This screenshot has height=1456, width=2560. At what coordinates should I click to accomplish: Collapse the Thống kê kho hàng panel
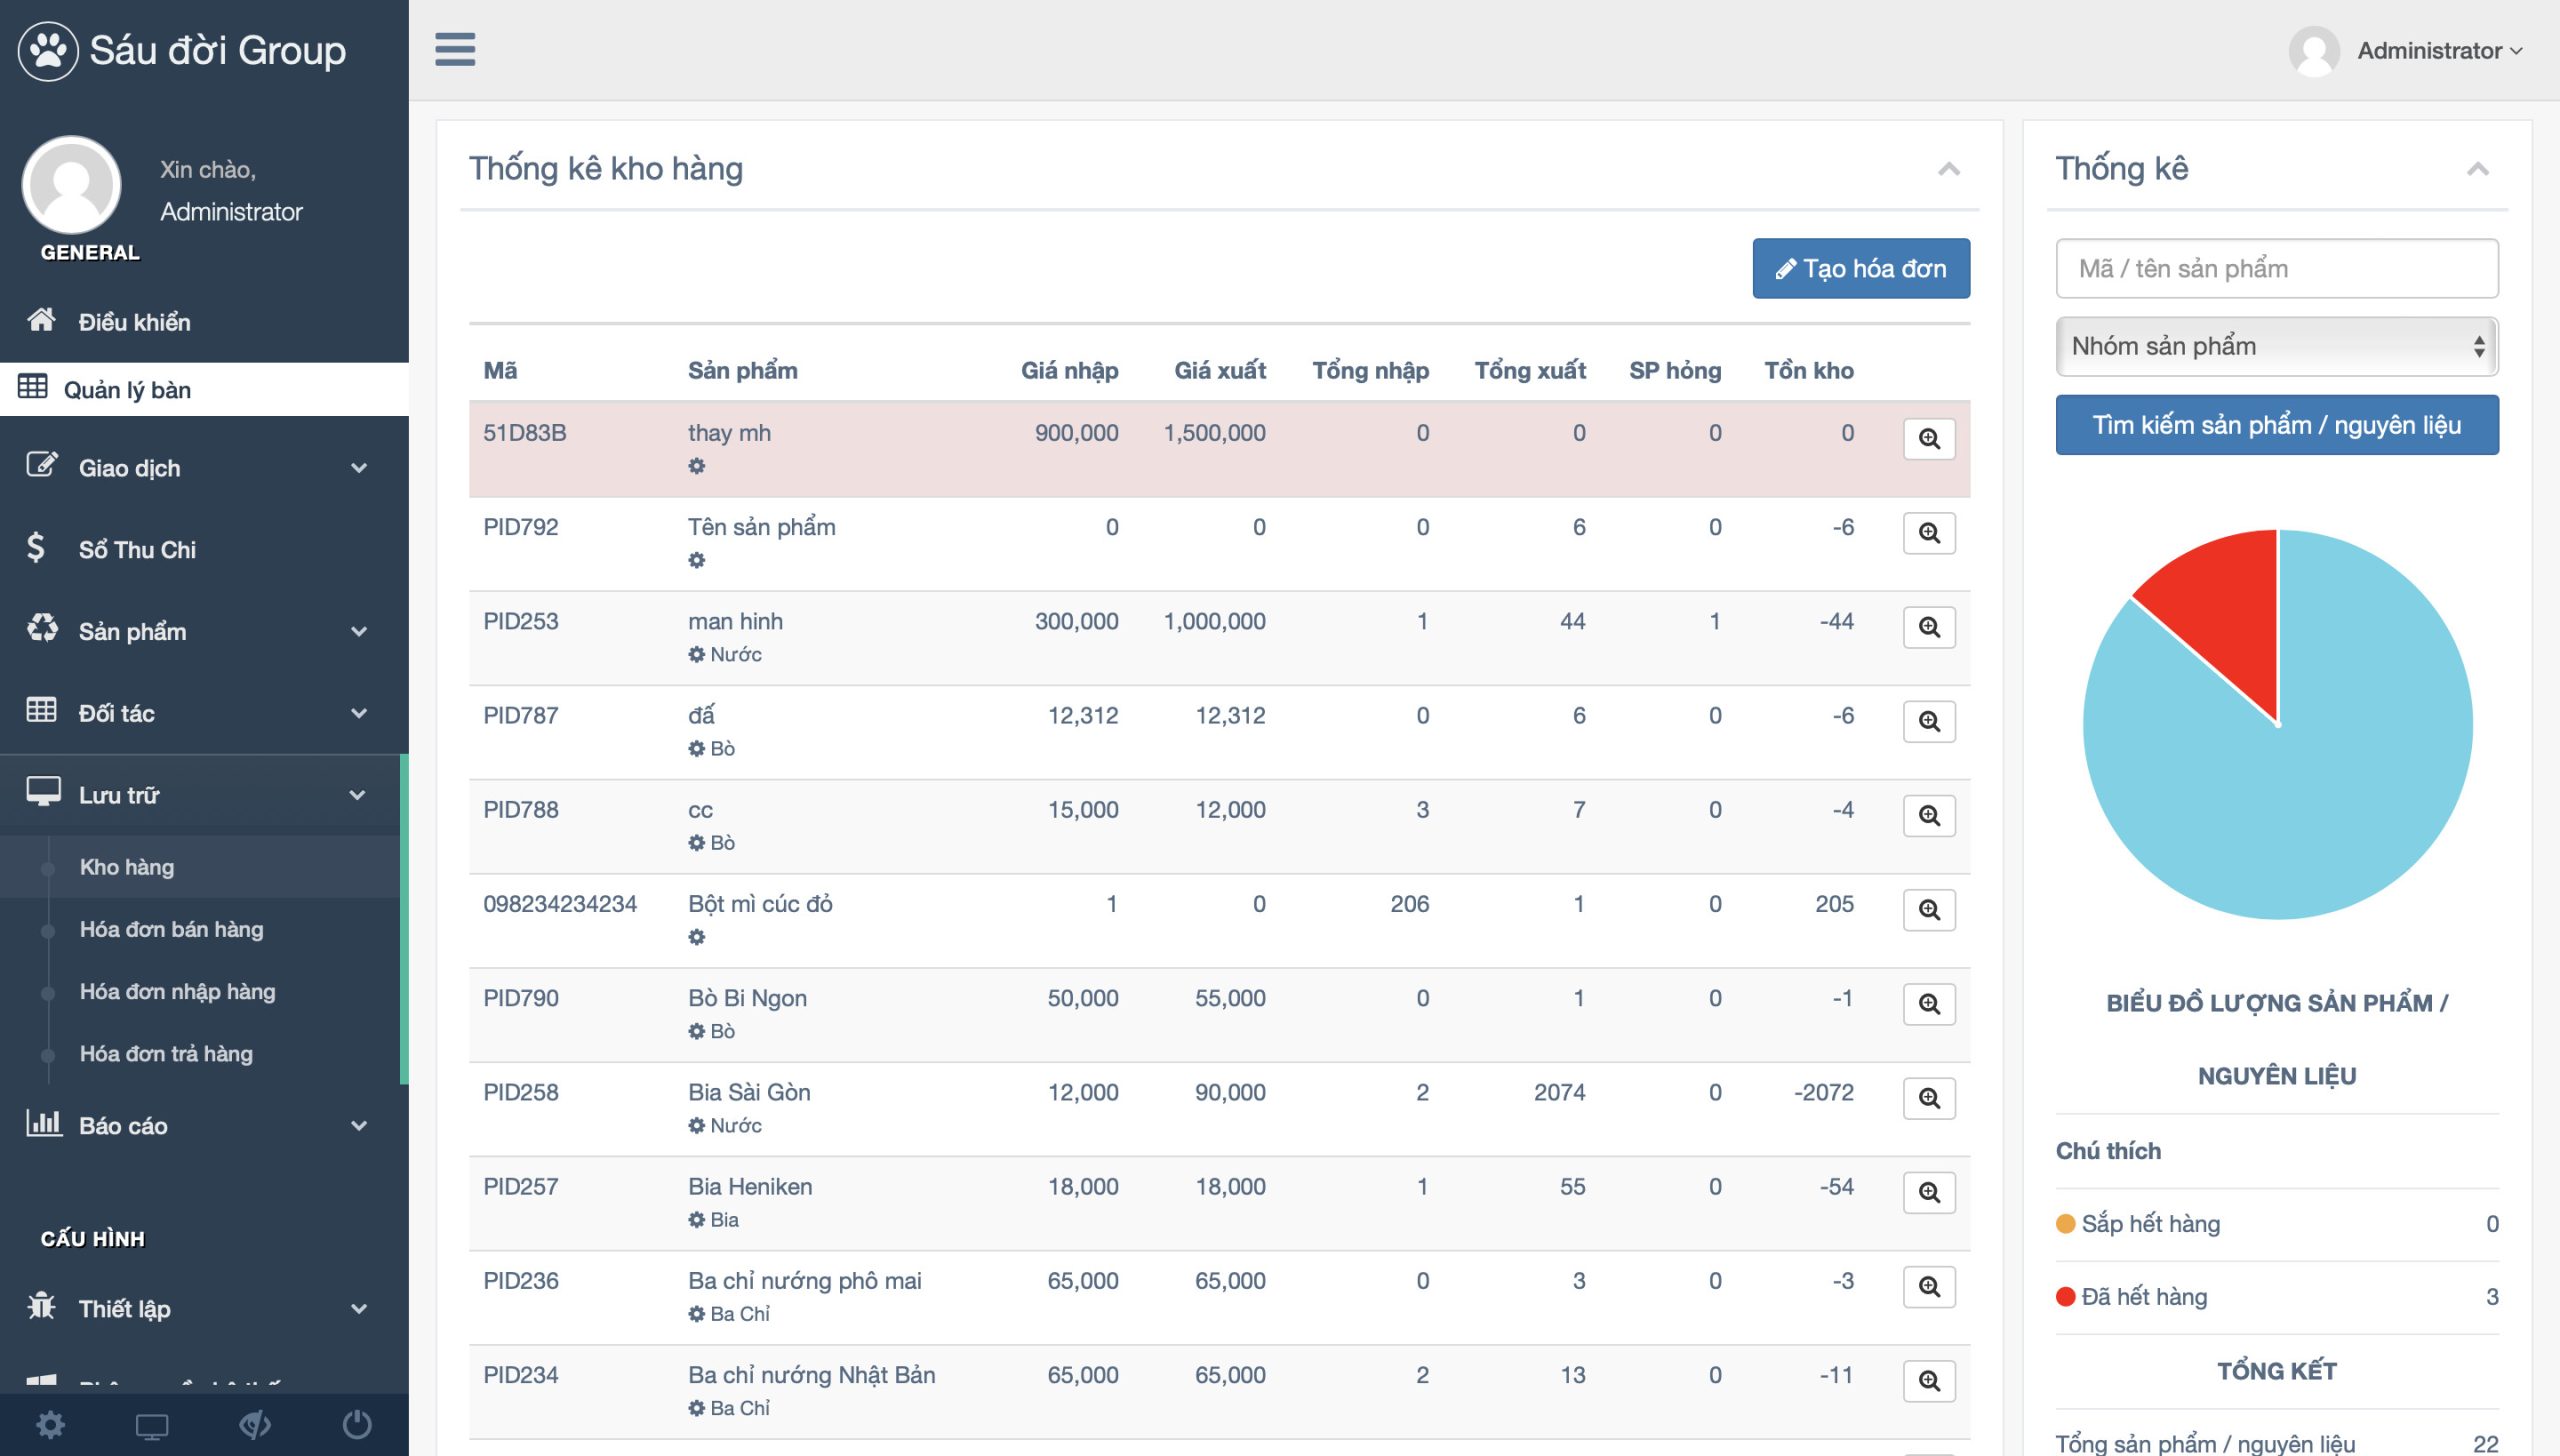[x=1948, y=169]
